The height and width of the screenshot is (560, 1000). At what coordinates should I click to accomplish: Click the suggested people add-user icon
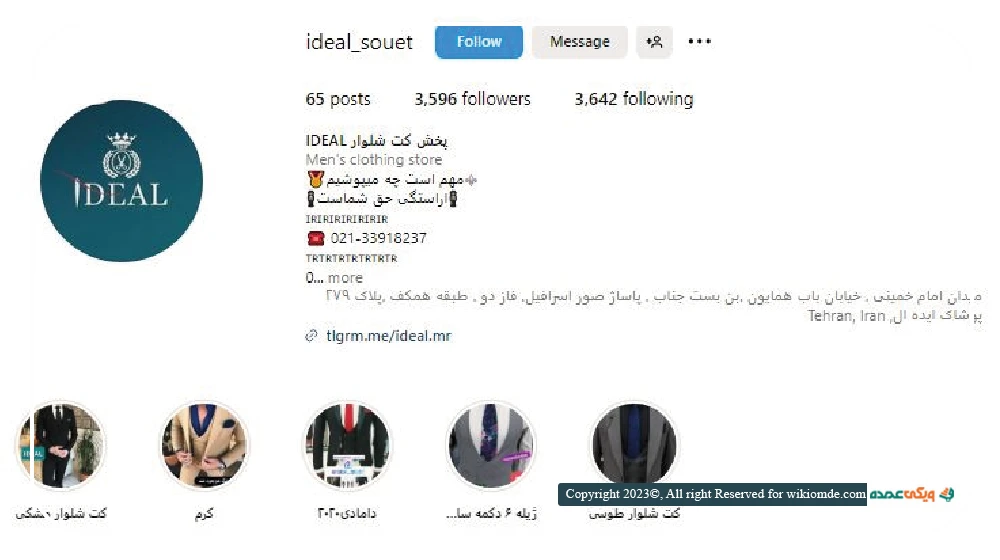pos(654,42)
